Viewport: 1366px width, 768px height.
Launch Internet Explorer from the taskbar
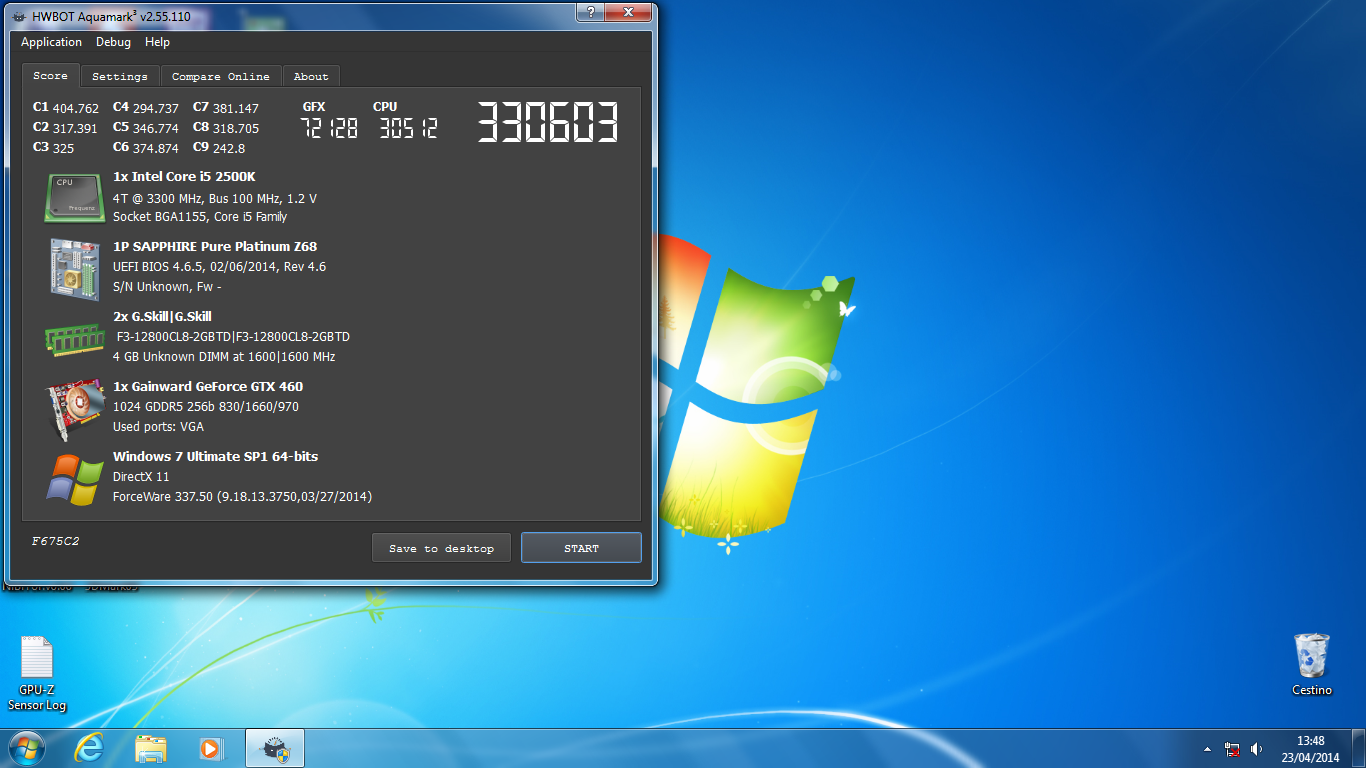coord(90,748)
